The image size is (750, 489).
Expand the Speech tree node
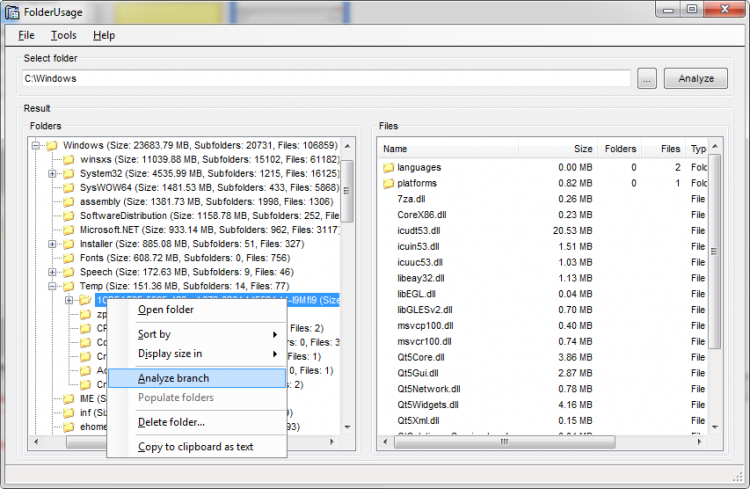[53, 272]
